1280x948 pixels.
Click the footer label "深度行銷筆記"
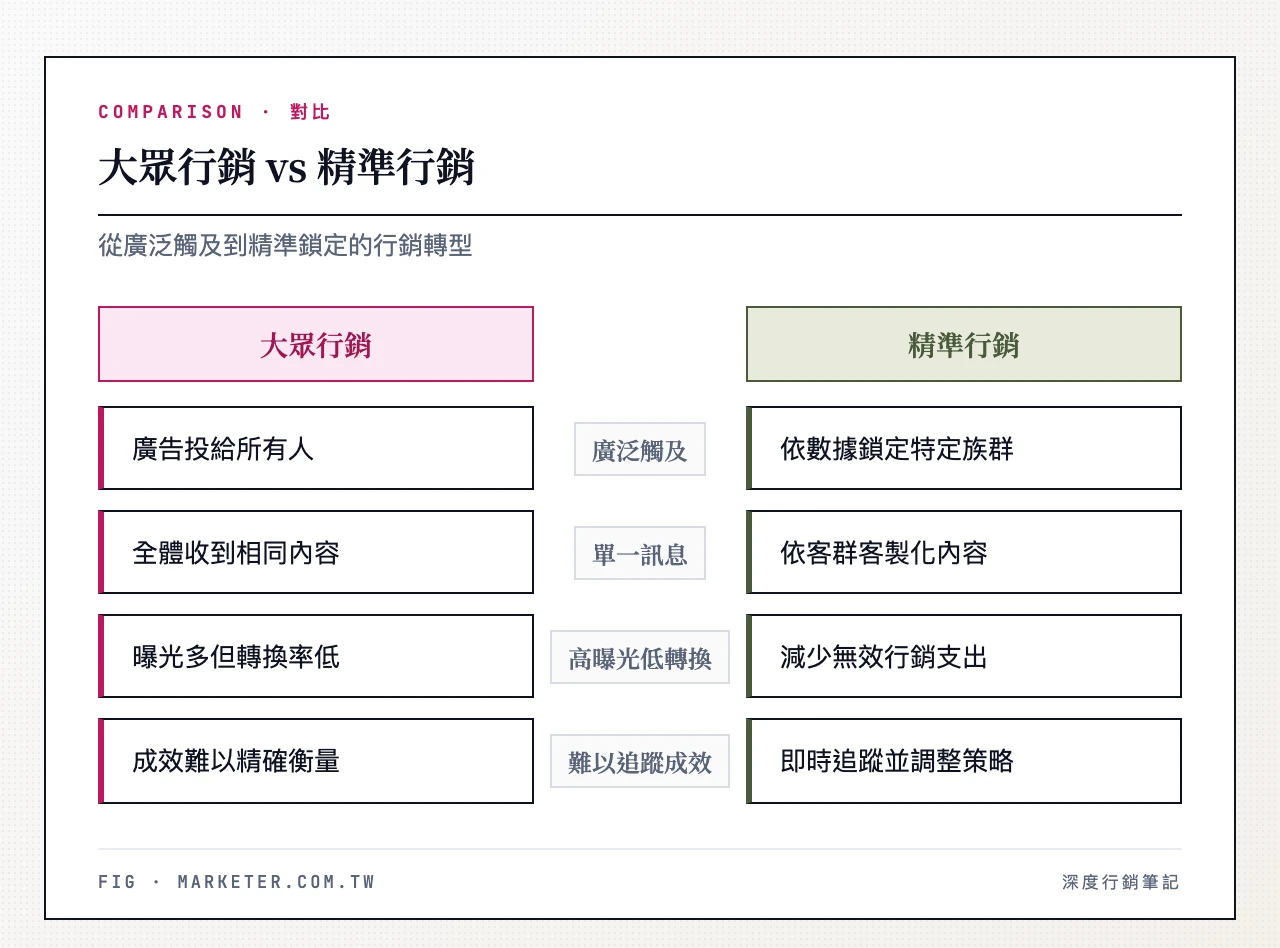(x=1121, y=882)
